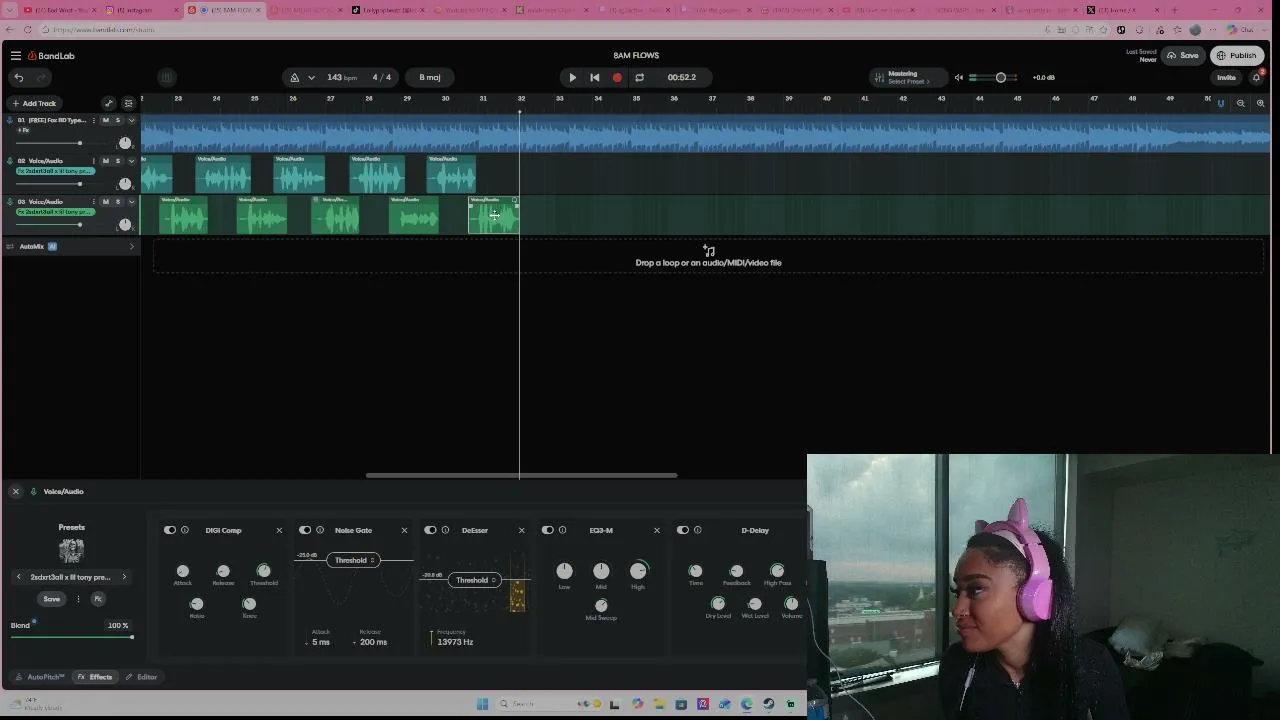Expand the AutoMix panel
This screenshot has height=720, width=1280.
click(131, 246)
